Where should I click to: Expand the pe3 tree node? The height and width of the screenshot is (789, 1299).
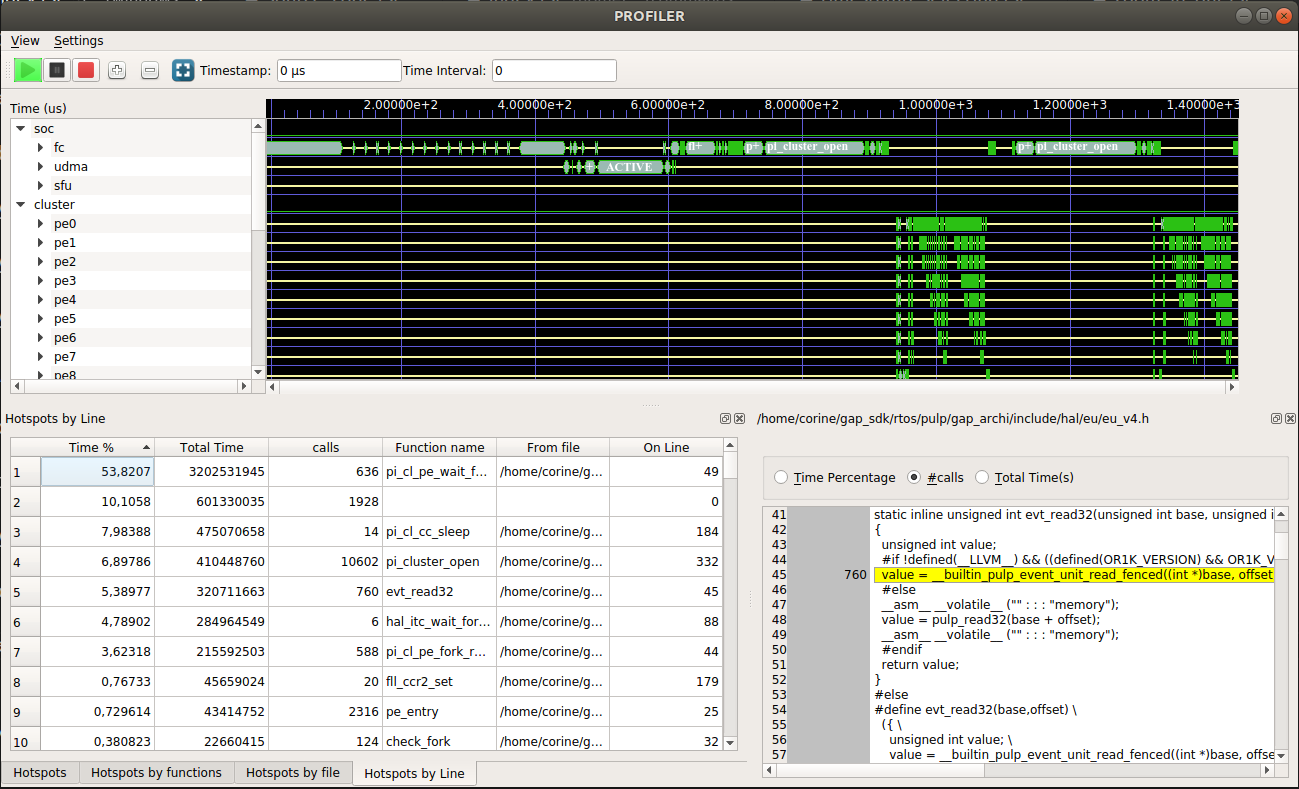[x=41, y=281]
